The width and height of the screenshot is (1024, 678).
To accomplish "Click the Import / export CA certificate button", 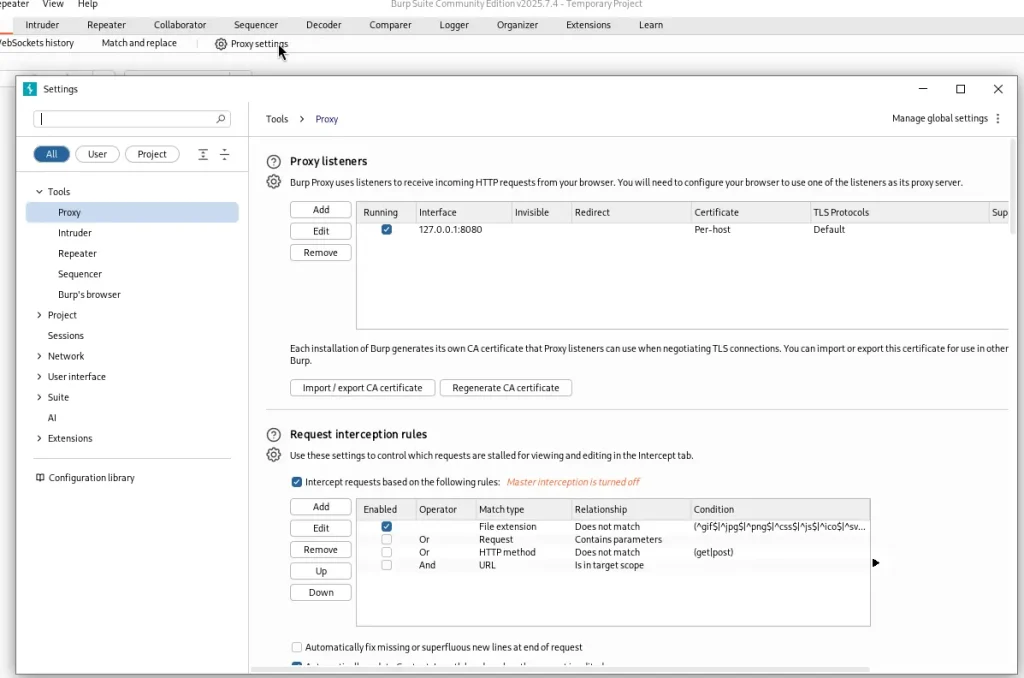I will tap(362, 388).
